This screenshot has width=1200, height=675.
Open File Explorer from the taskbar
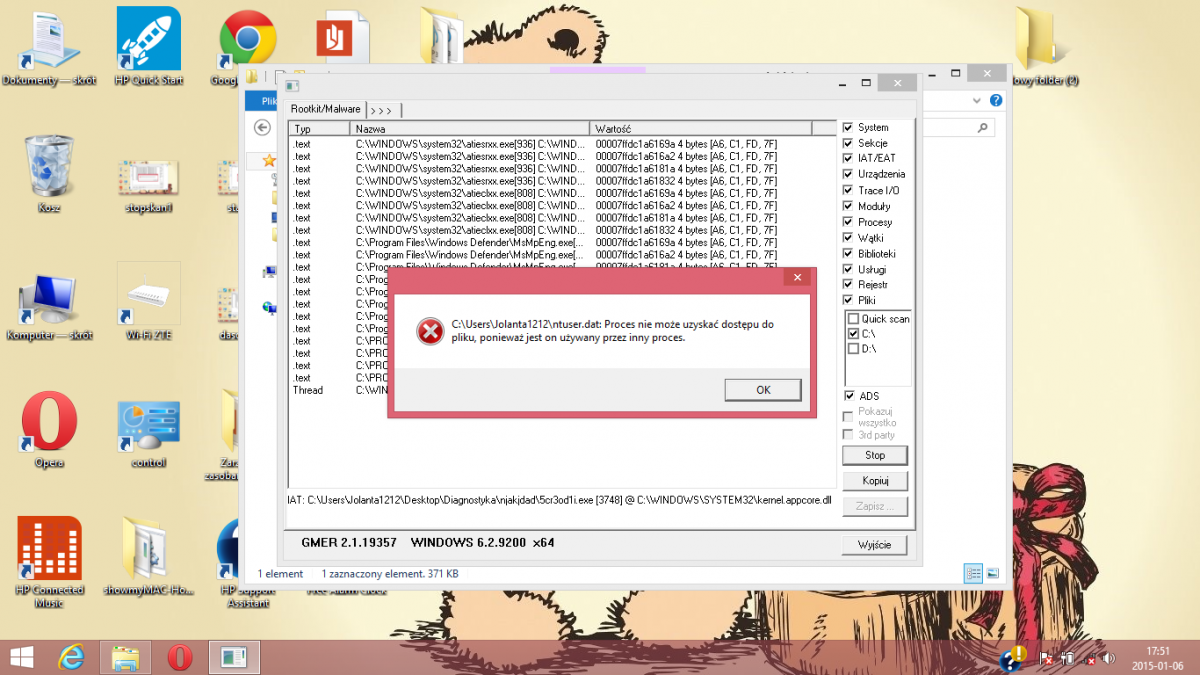[x=125, y=657]
